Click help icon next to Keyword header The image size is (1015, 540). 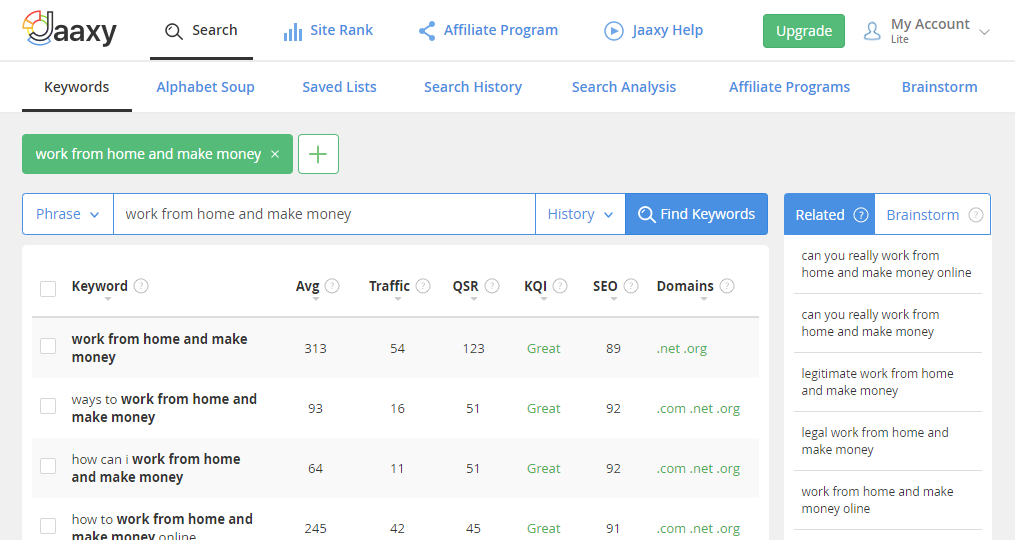coord(141,286)
